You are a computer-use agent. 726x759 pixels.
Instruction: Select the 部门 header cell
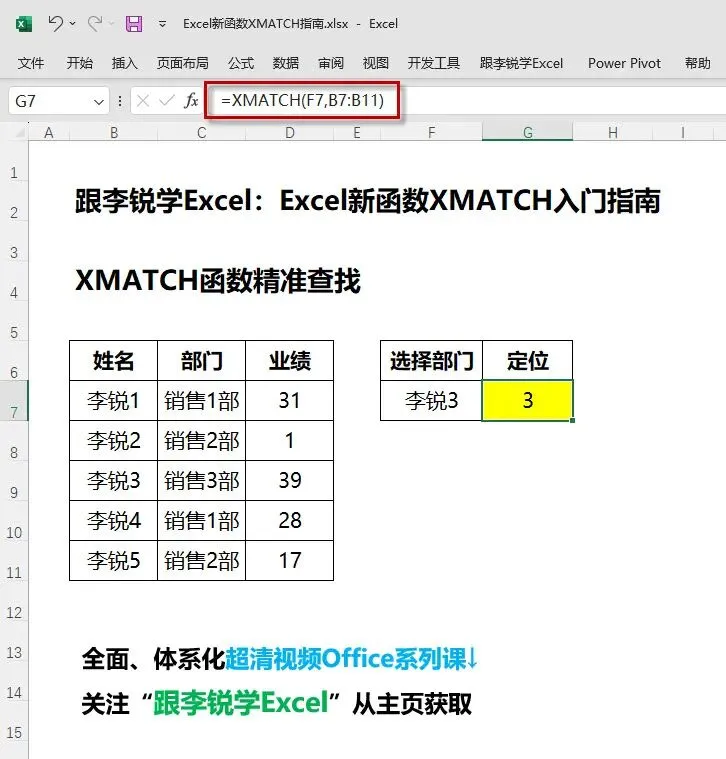click(202, 361)
